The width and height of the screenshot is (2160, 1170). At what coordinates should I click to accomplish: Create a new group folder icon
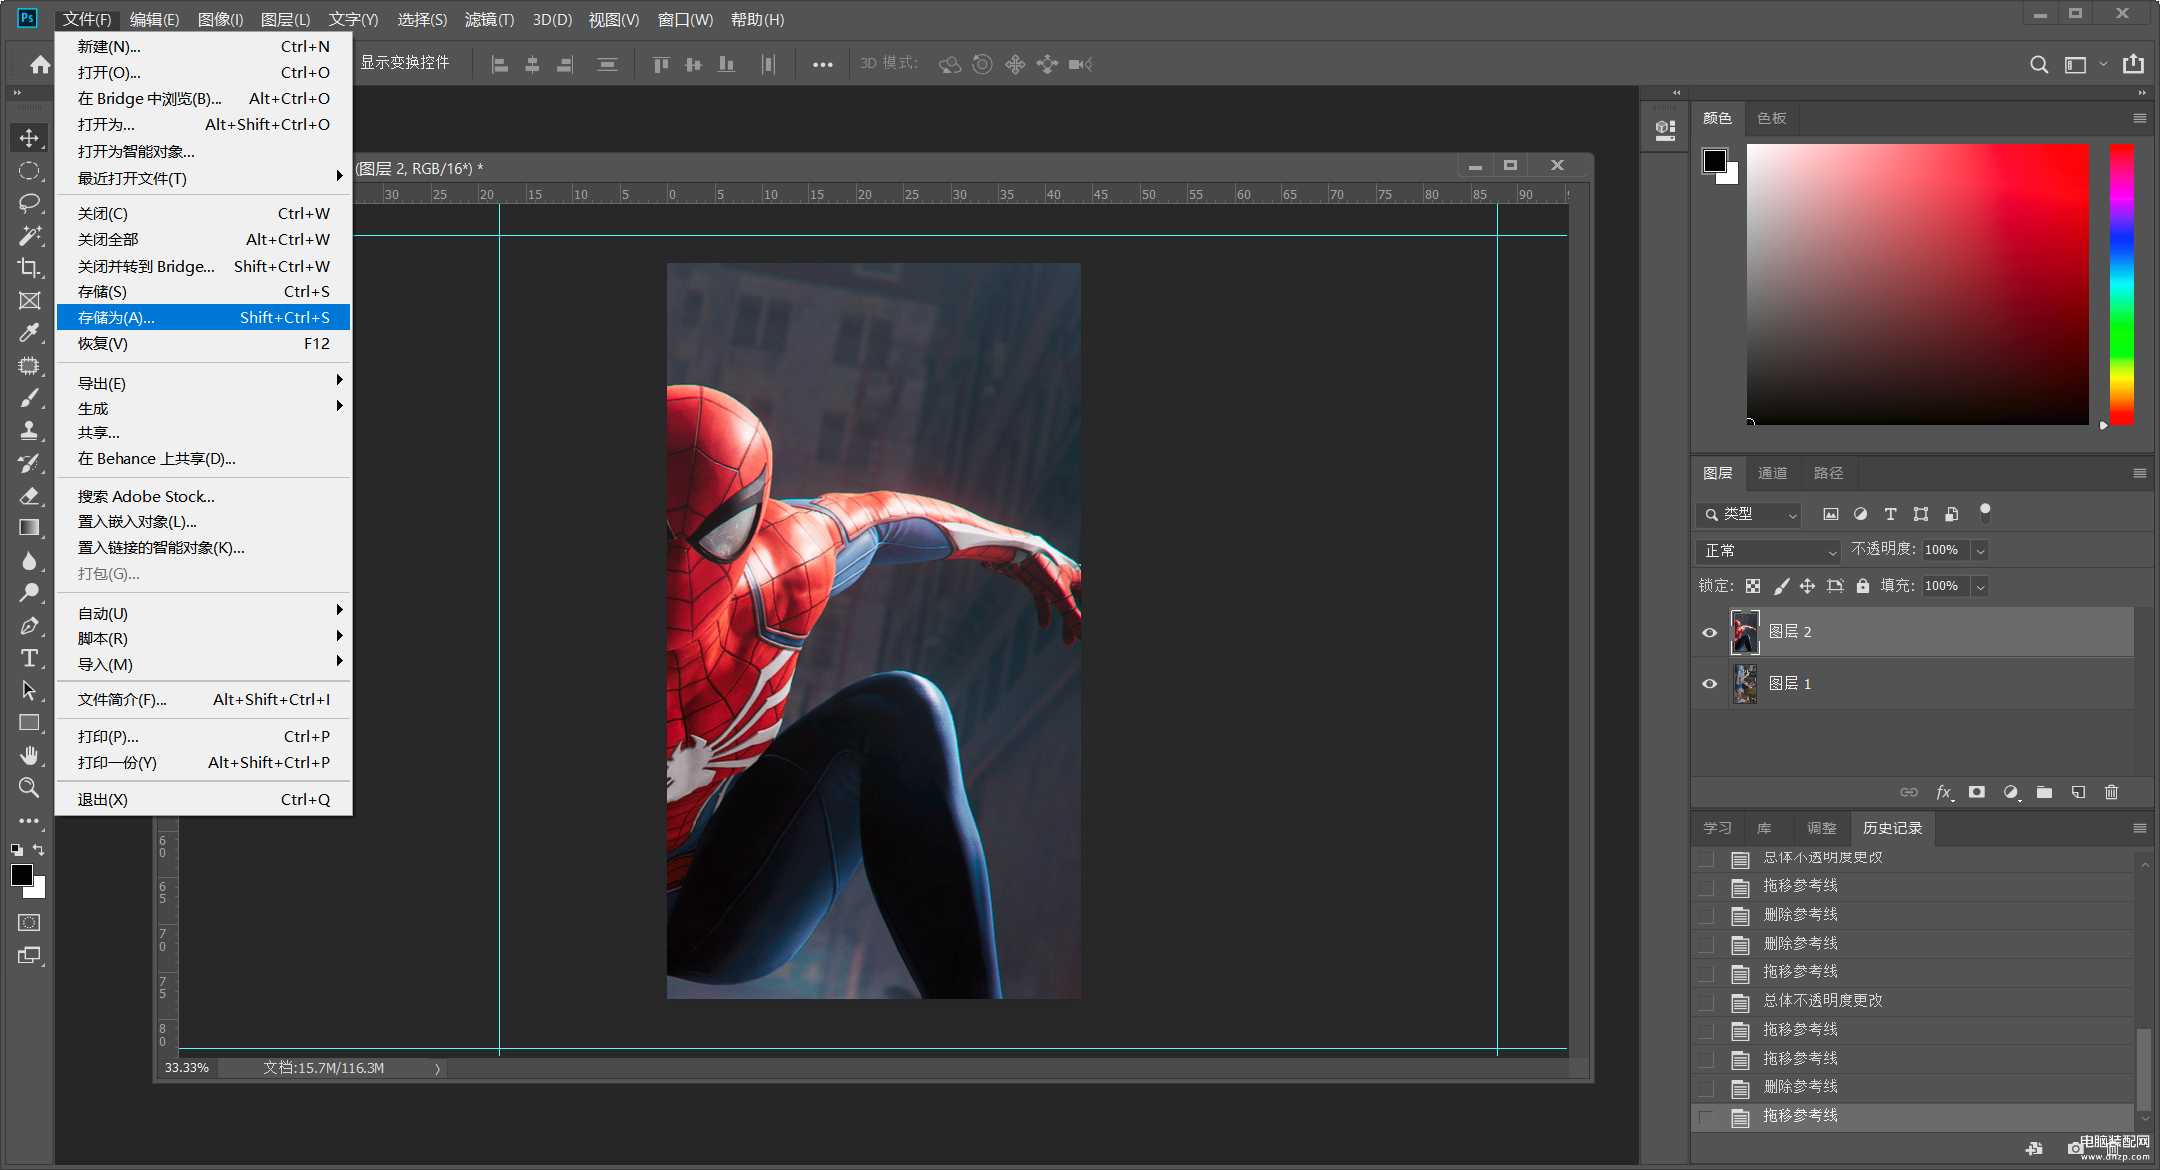point(2044,792)
